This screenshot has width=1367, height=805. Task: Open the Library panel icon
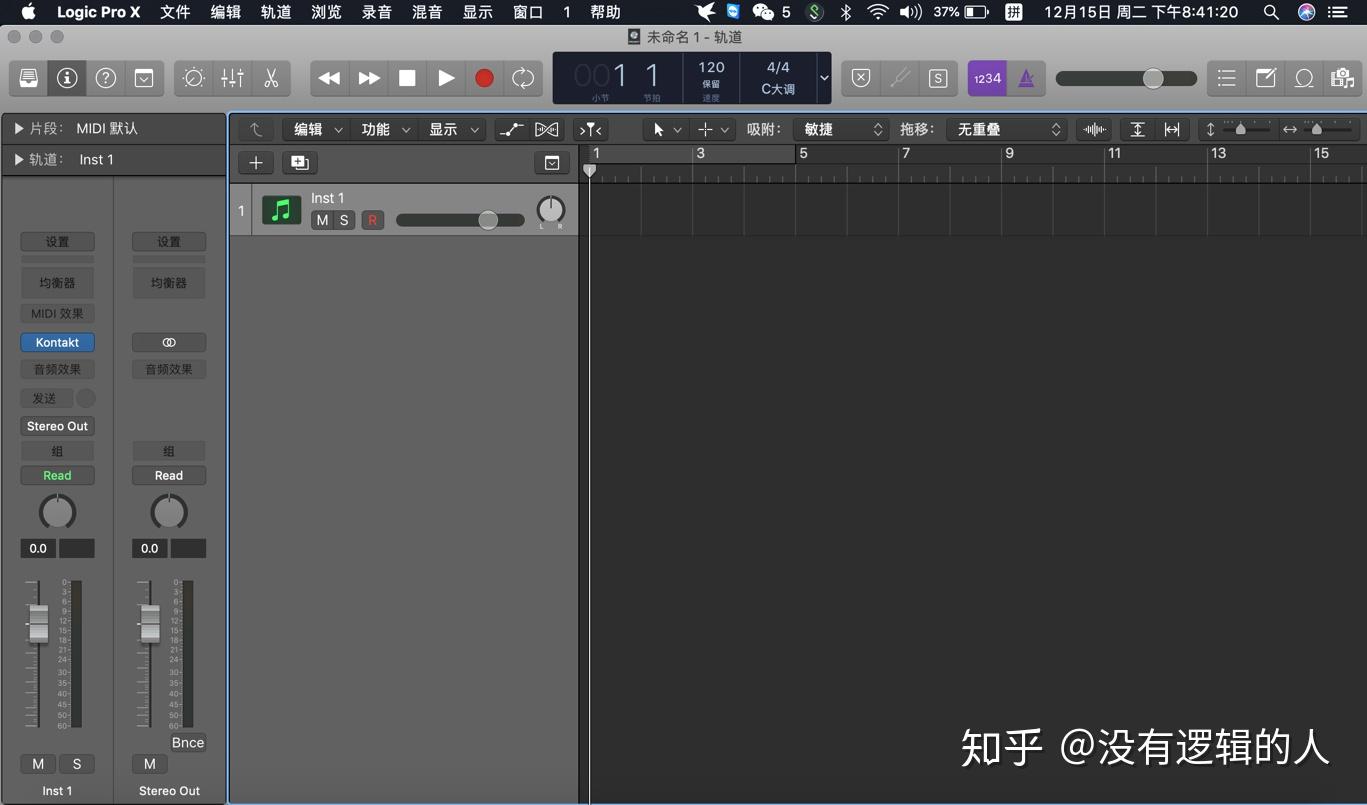click(29, 78)
